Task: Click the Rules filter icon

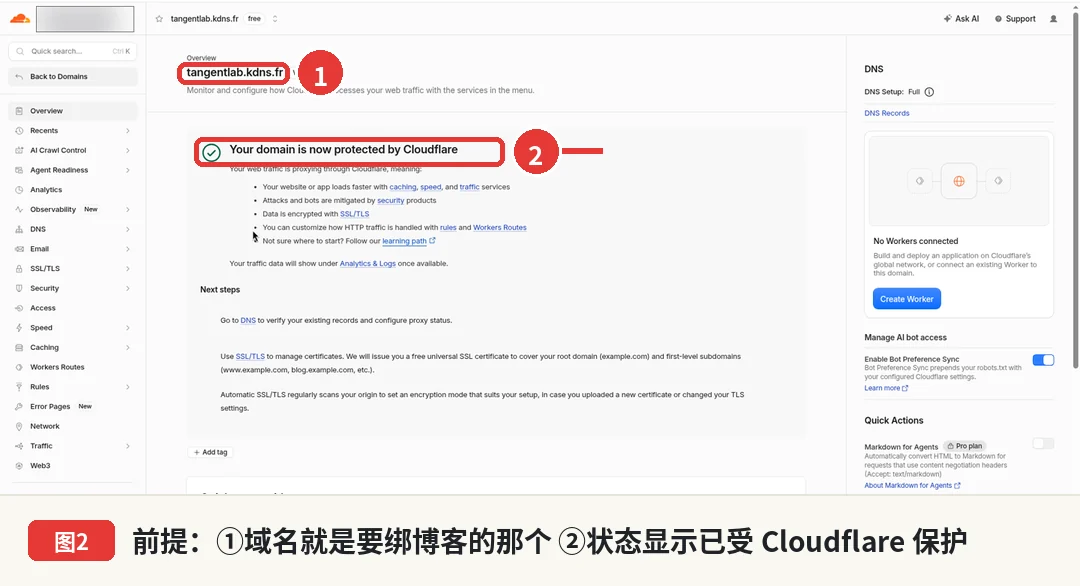Action: click(x=19, y=387)
